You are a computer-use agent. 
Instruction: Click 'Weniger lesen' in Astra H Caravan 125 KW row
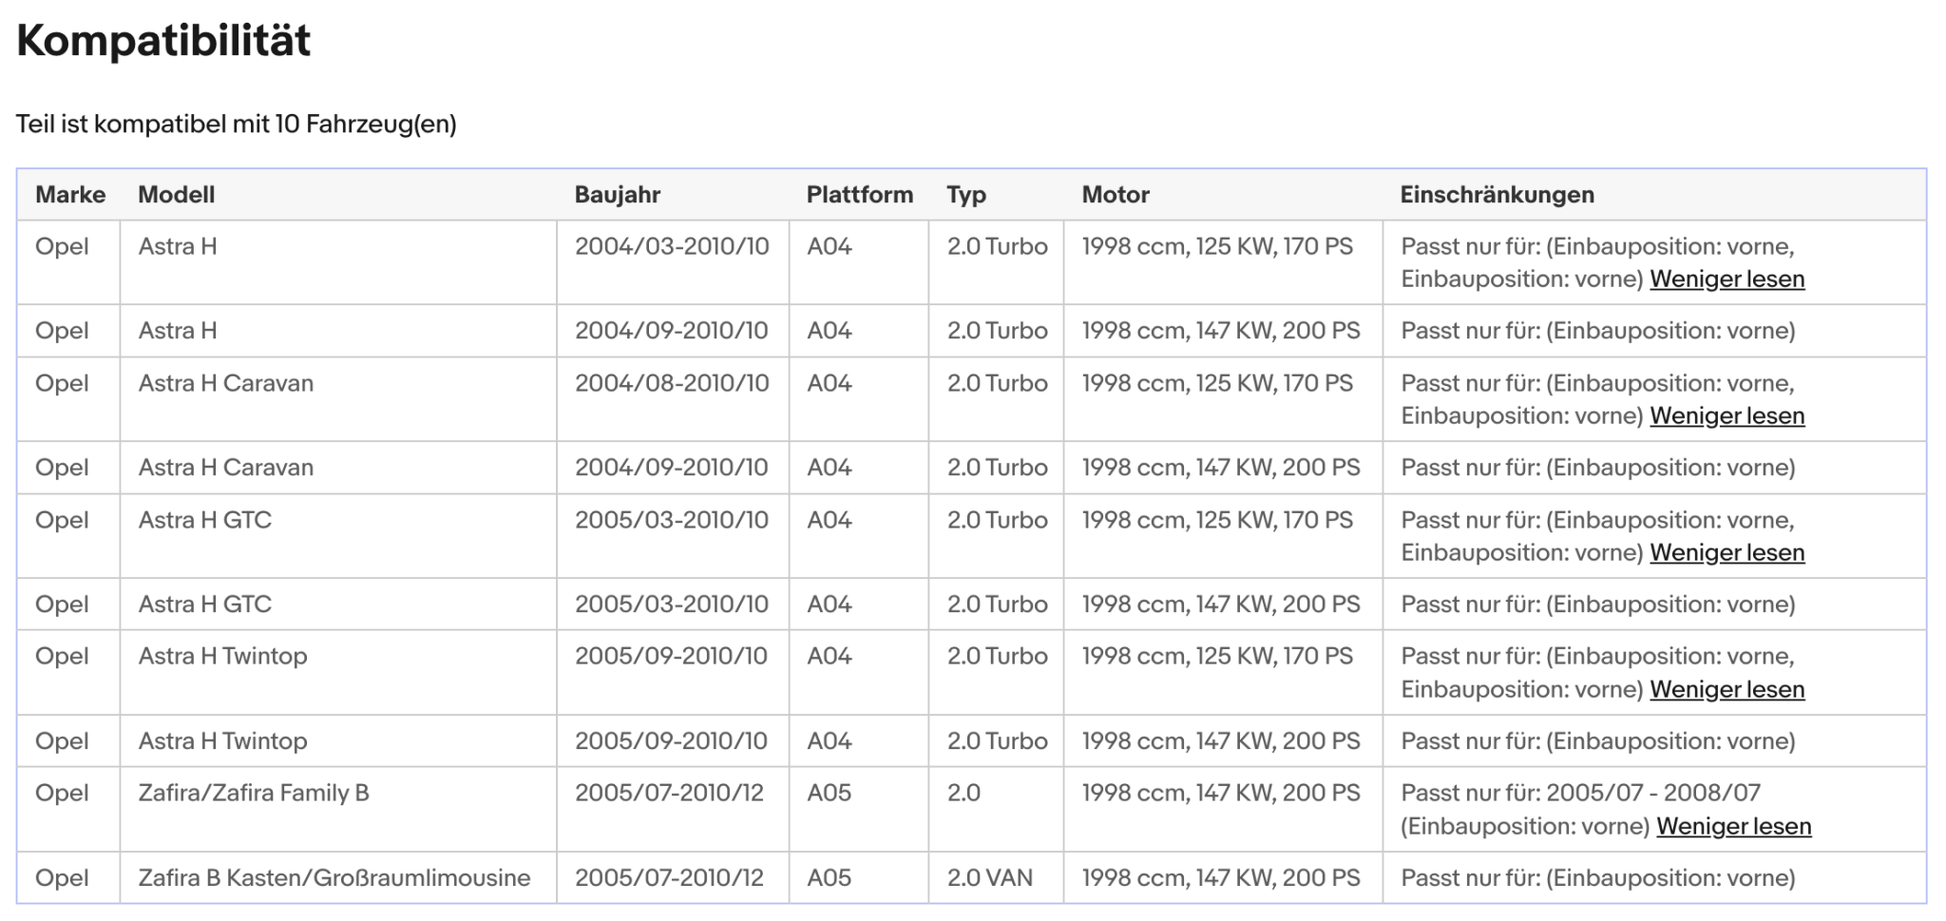pyautogui.click(x=1726, y=416)
